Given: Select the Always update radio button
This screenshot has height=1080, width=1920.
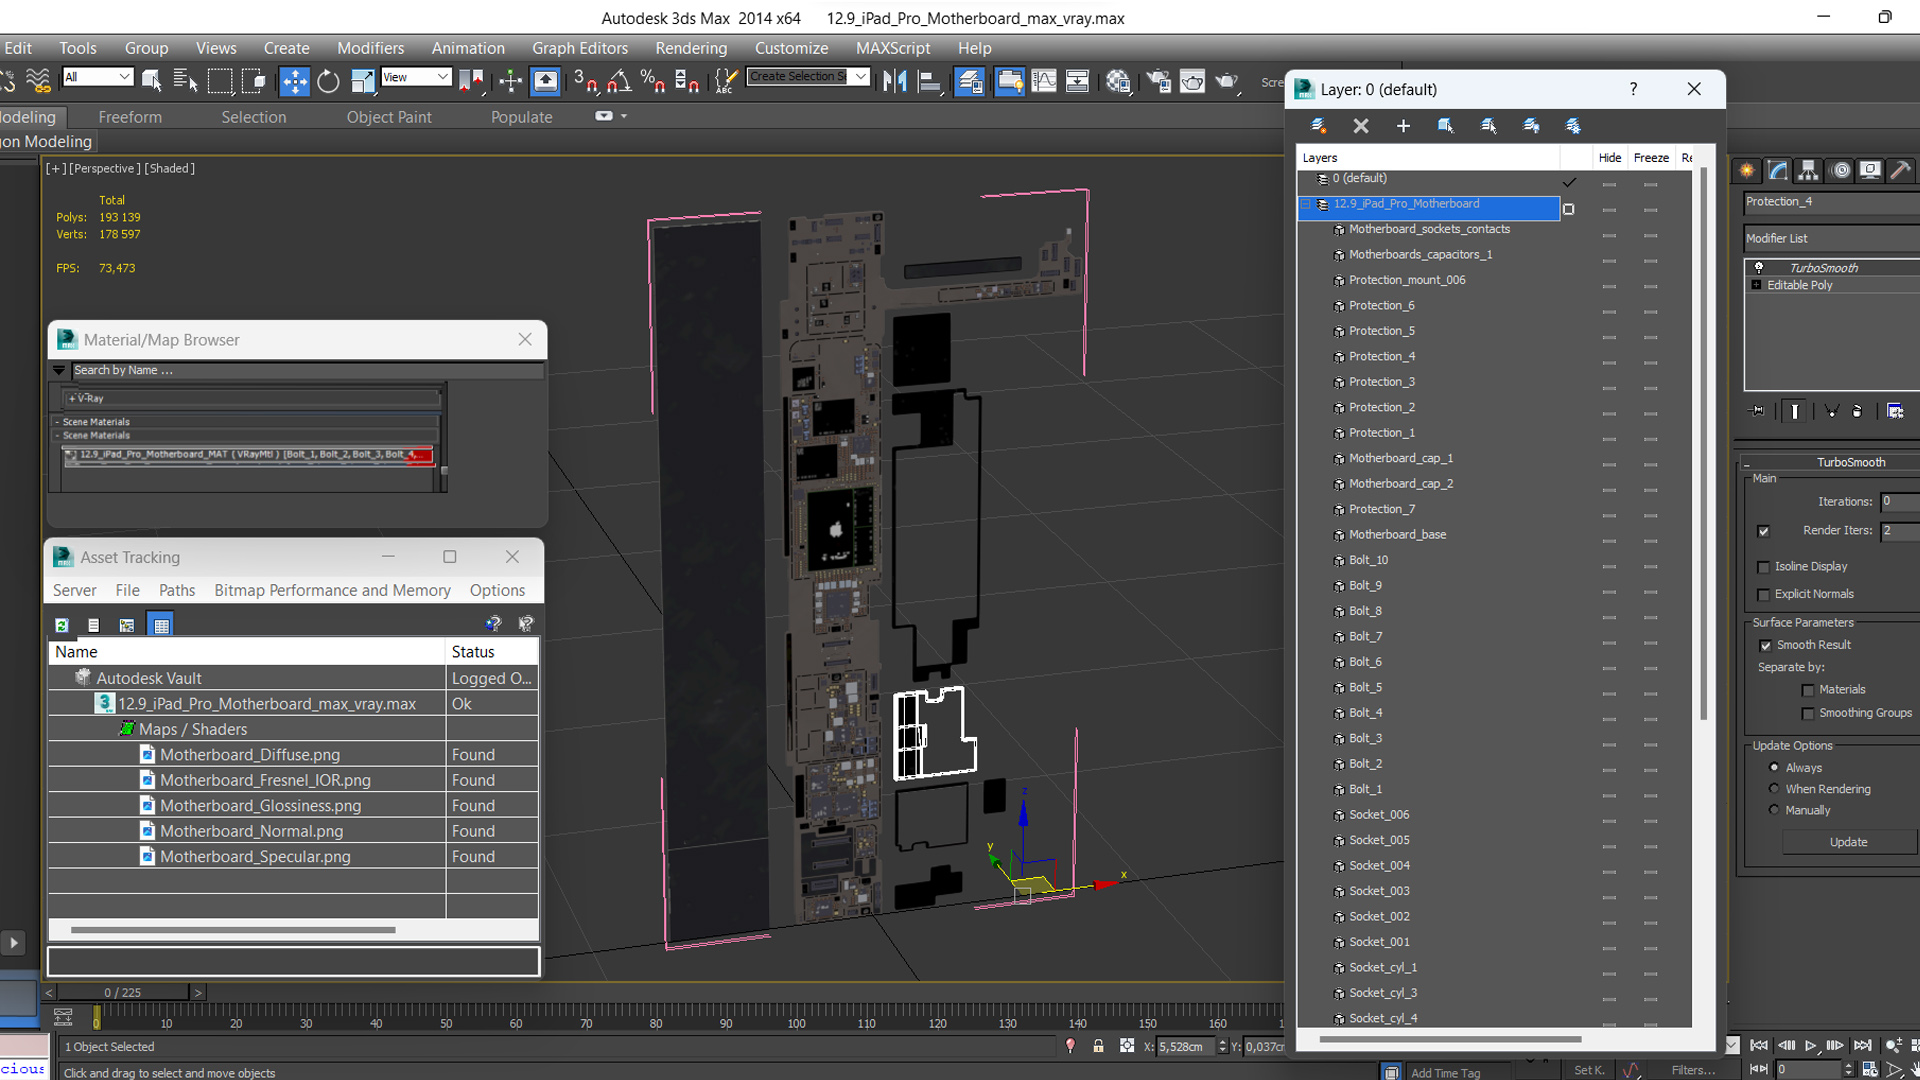Looking at the screenshot, I should [x=1774, y=767].
